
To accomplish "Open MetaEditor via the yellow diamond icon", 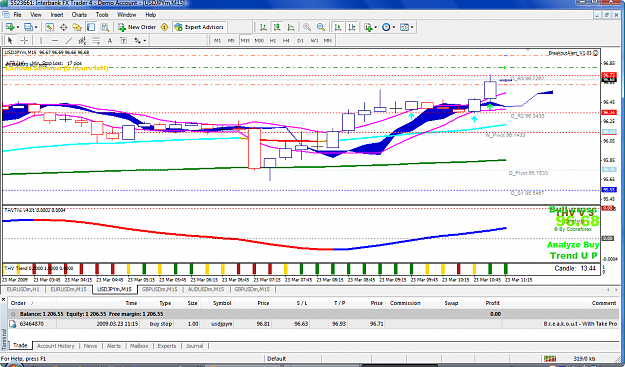I will pos(164,27).
